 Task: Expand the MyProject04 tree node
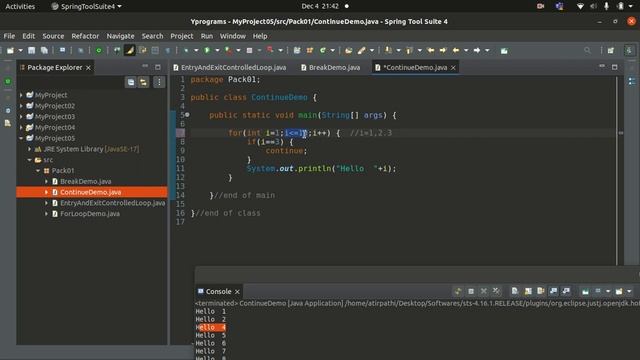click(x=21, y=127)
